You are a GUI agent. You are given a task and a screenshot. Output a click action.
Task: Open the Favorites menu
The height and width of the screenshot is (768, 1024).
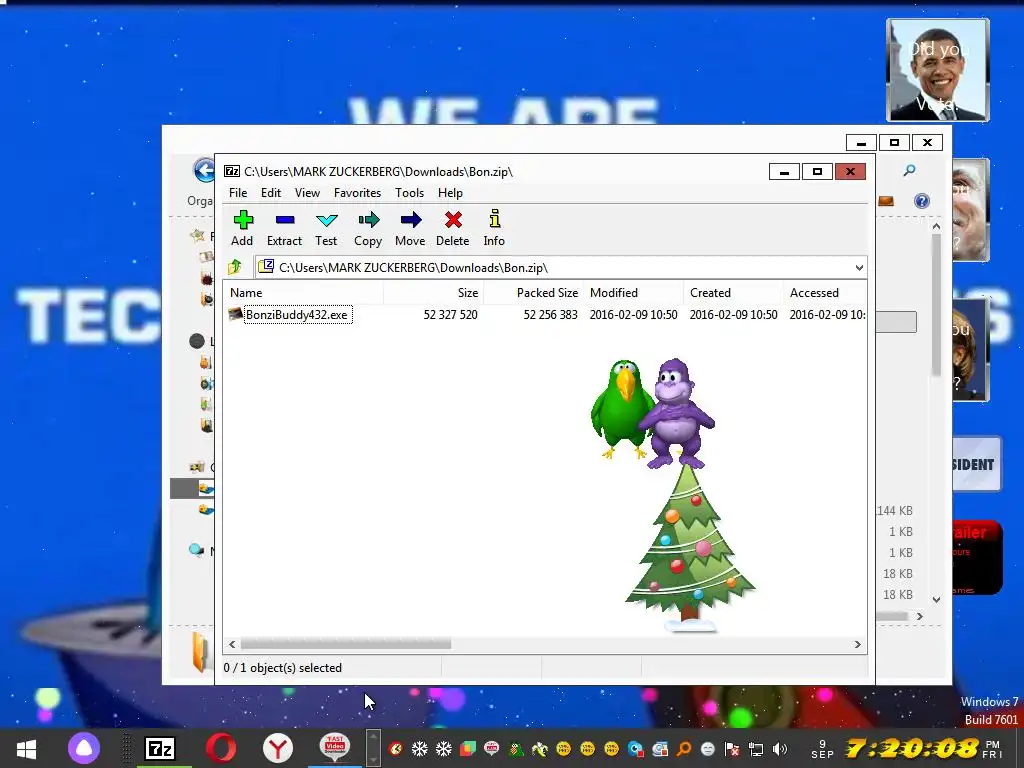(357, 193)
